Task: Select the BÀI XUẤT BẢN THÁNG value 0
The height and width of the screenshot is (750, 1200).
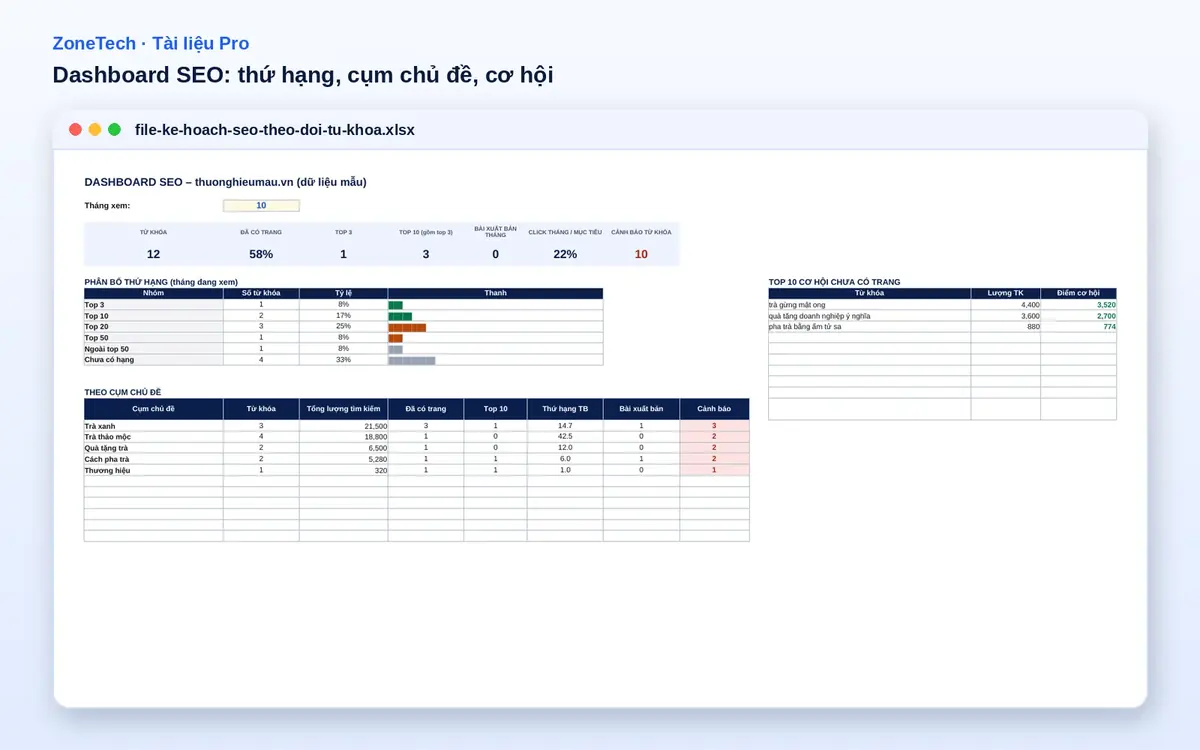Action: [x=495, y=254]
